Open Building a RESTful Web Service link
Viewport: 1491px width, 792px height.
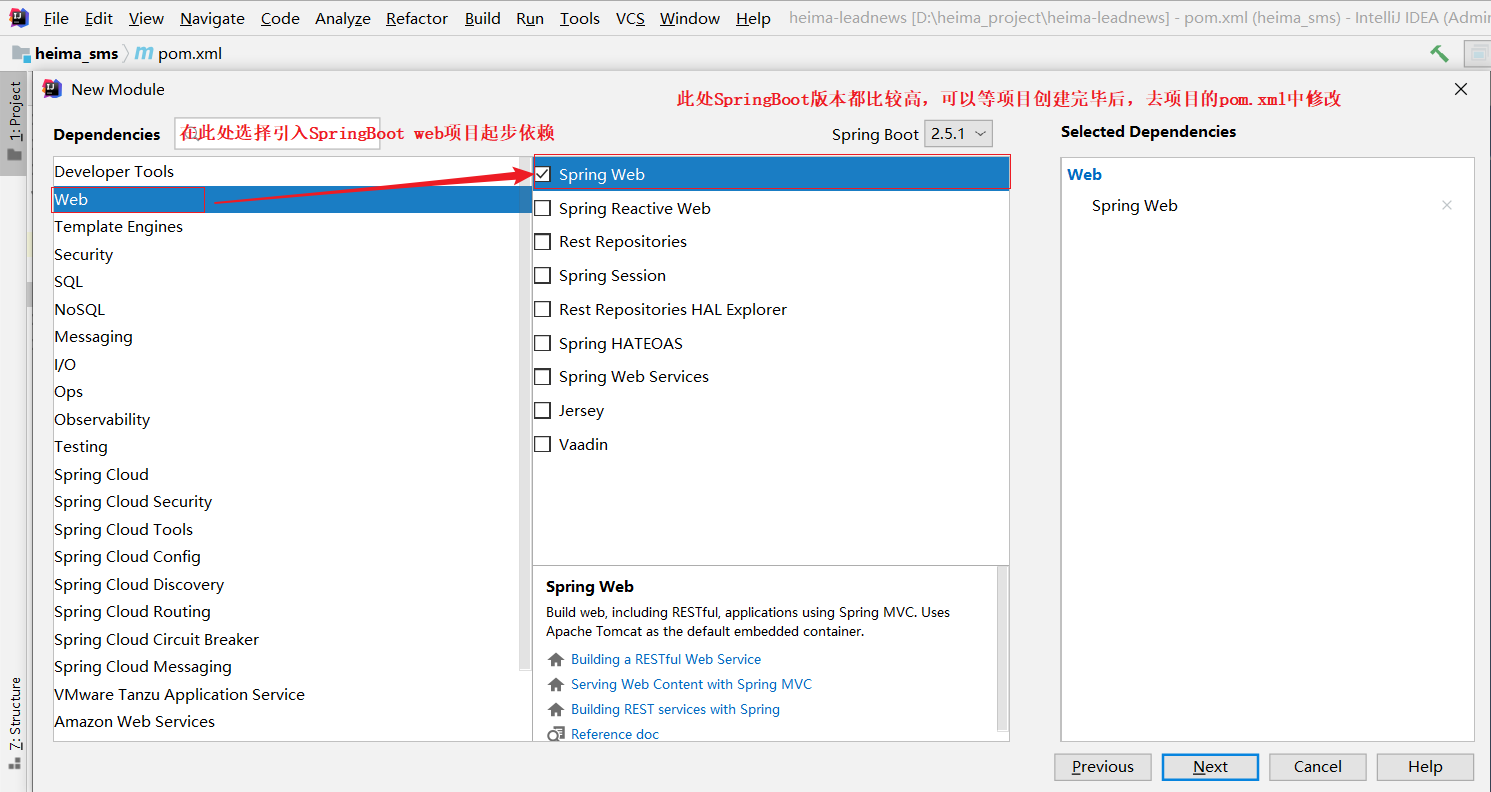click(x=666, y=660)
